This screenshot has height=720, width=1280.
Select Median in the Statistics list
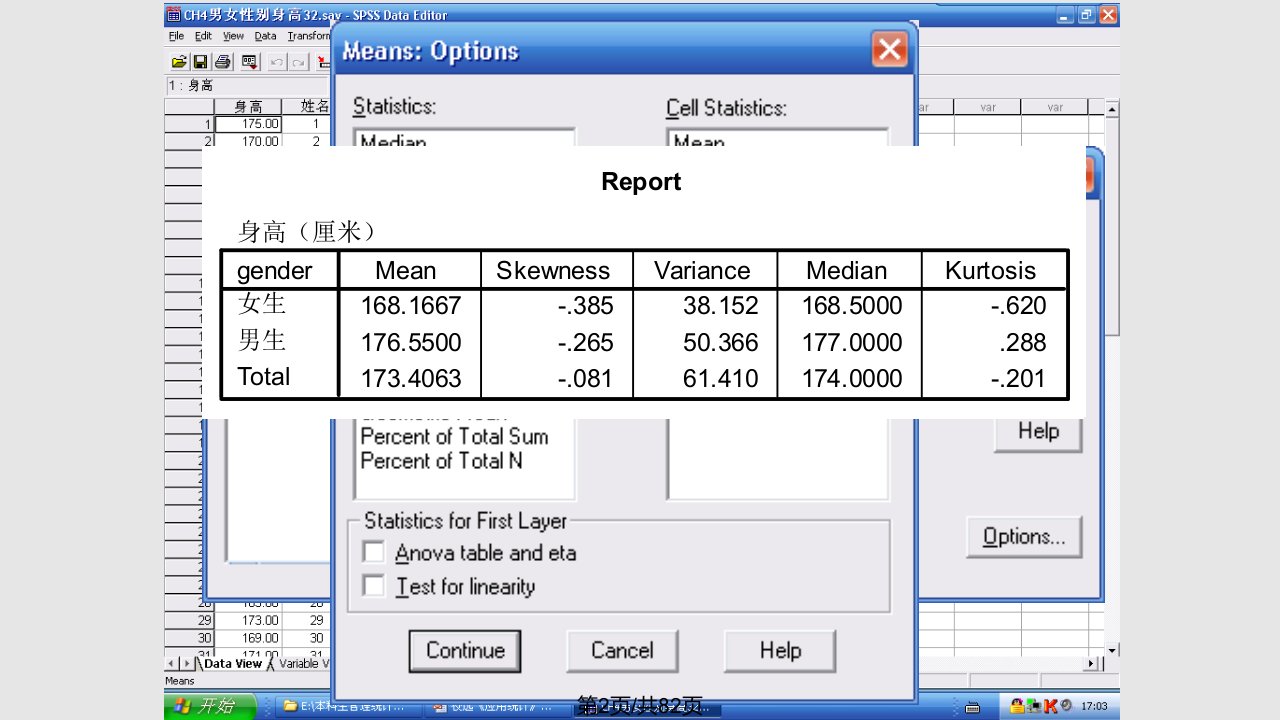click(x=393, y=142)
